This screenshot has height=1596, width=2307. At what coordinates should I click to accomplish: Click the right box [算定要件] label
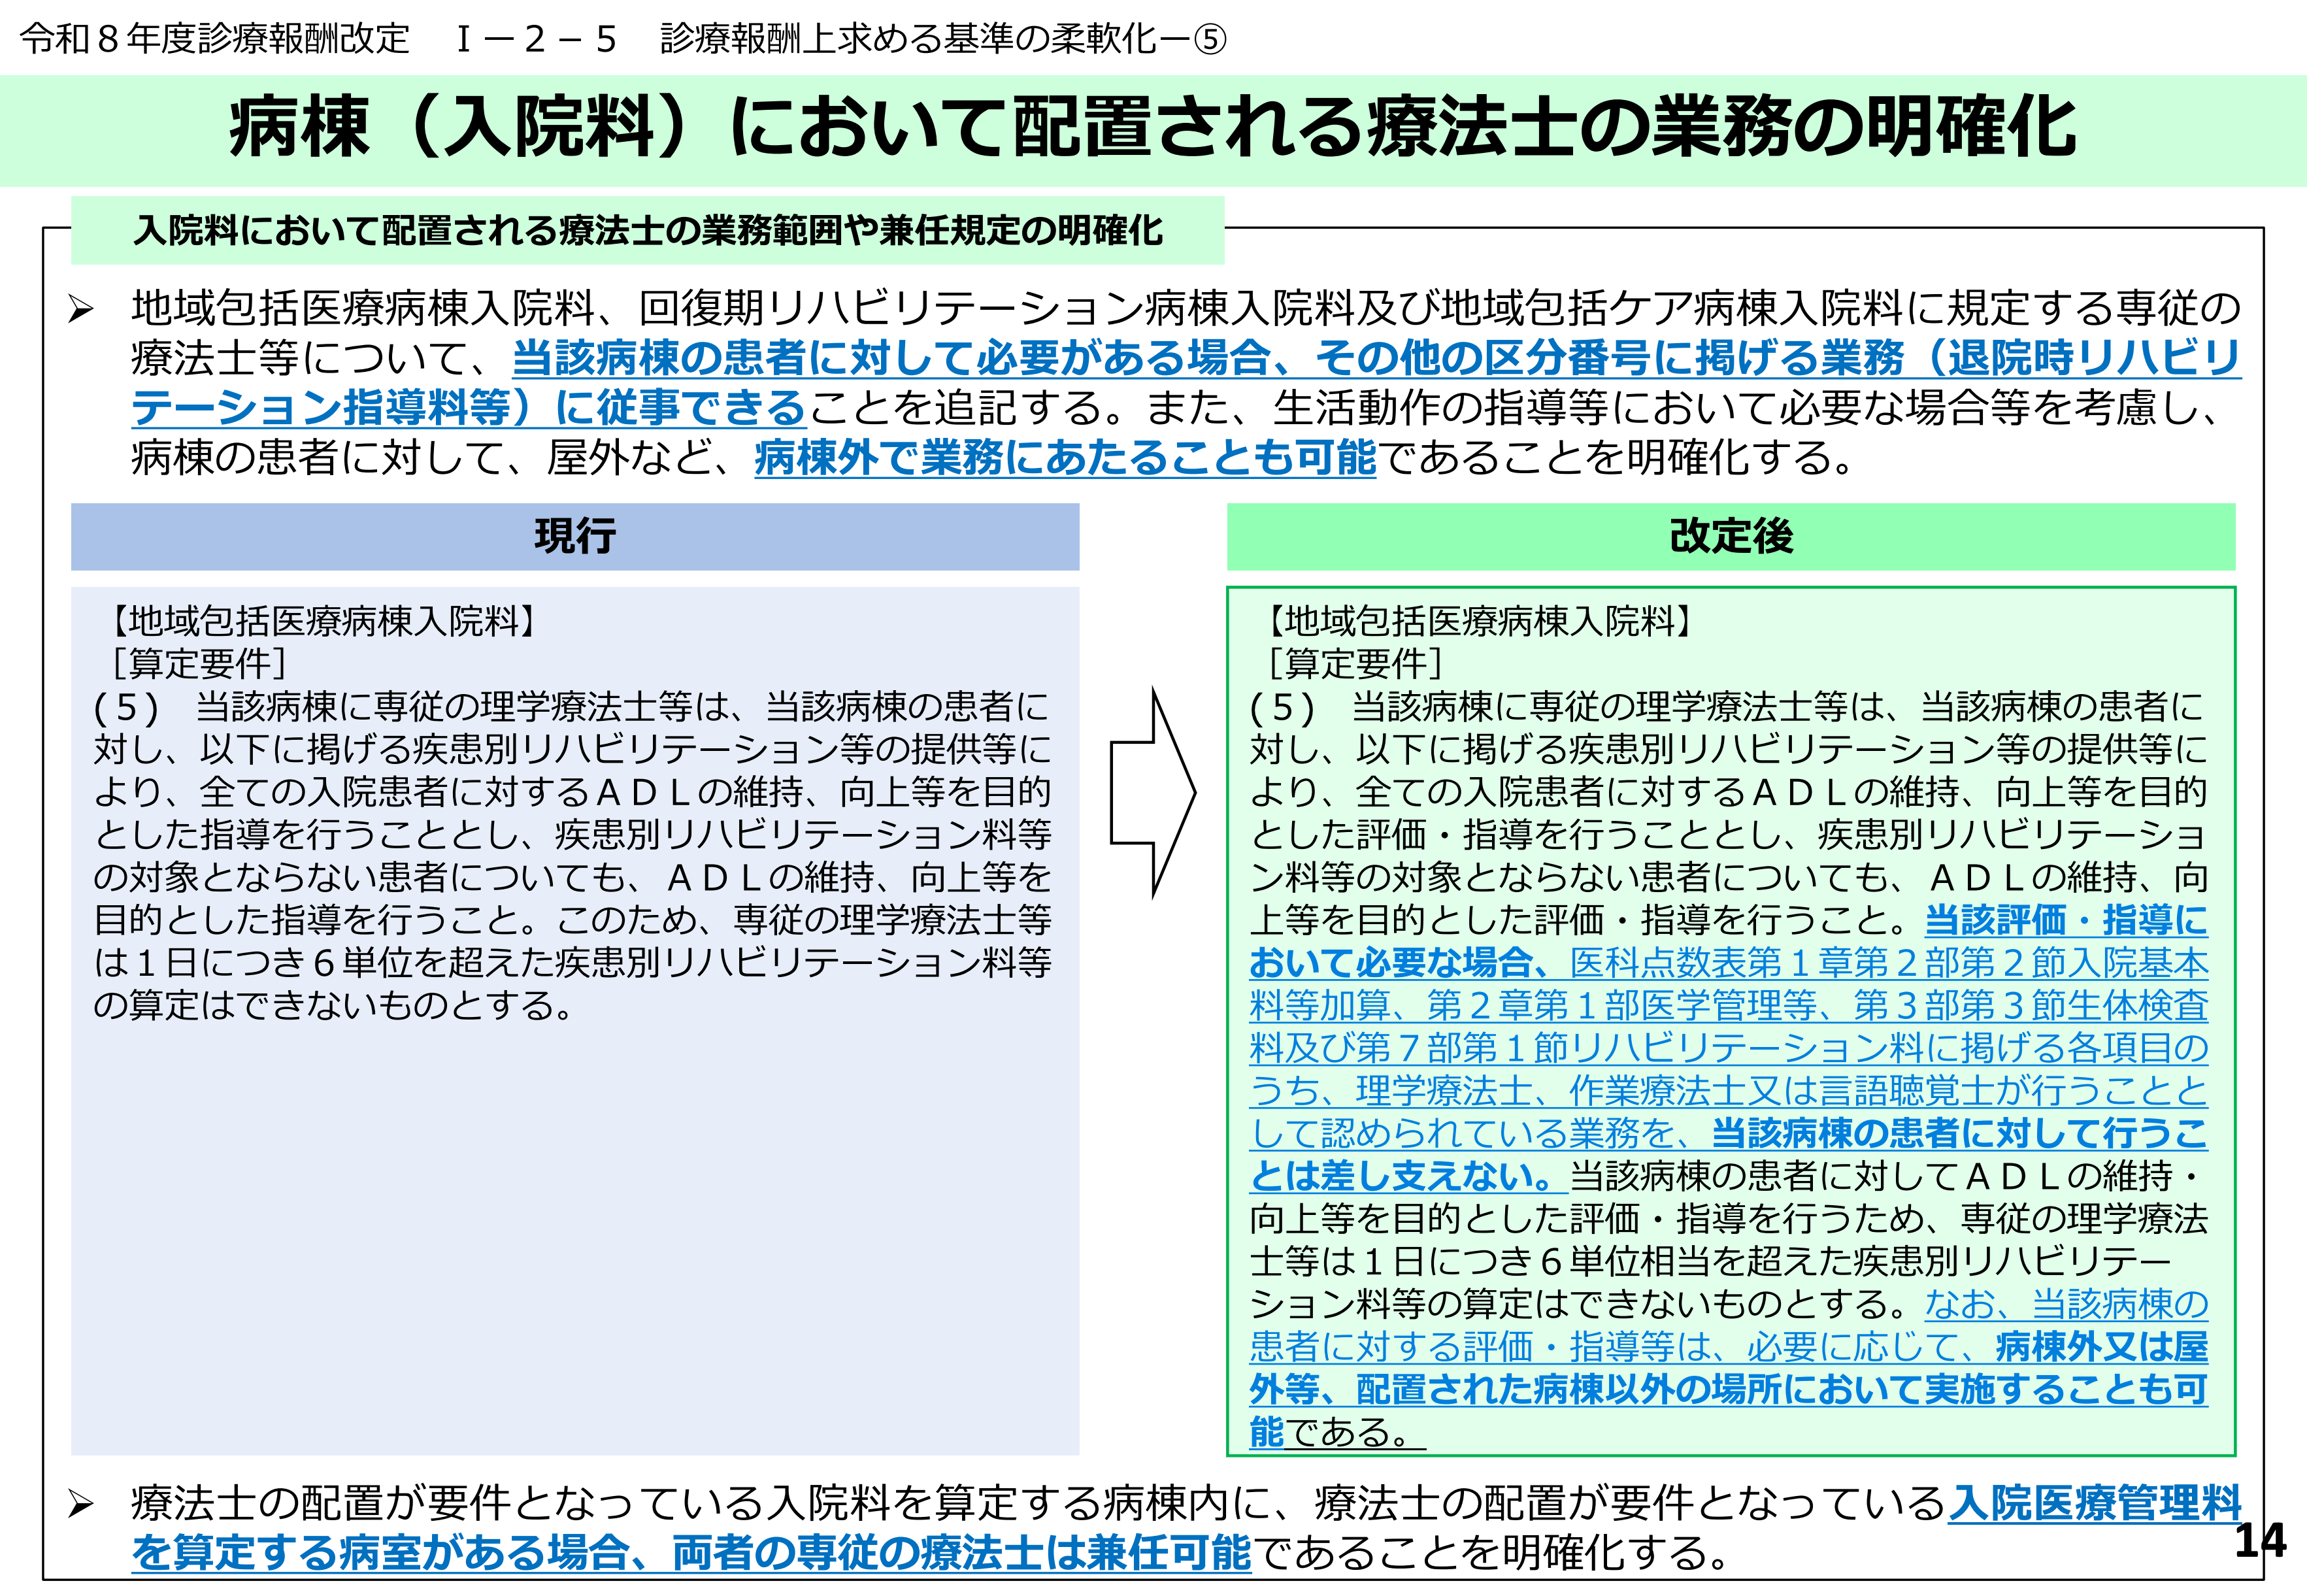coord(1355,664)
